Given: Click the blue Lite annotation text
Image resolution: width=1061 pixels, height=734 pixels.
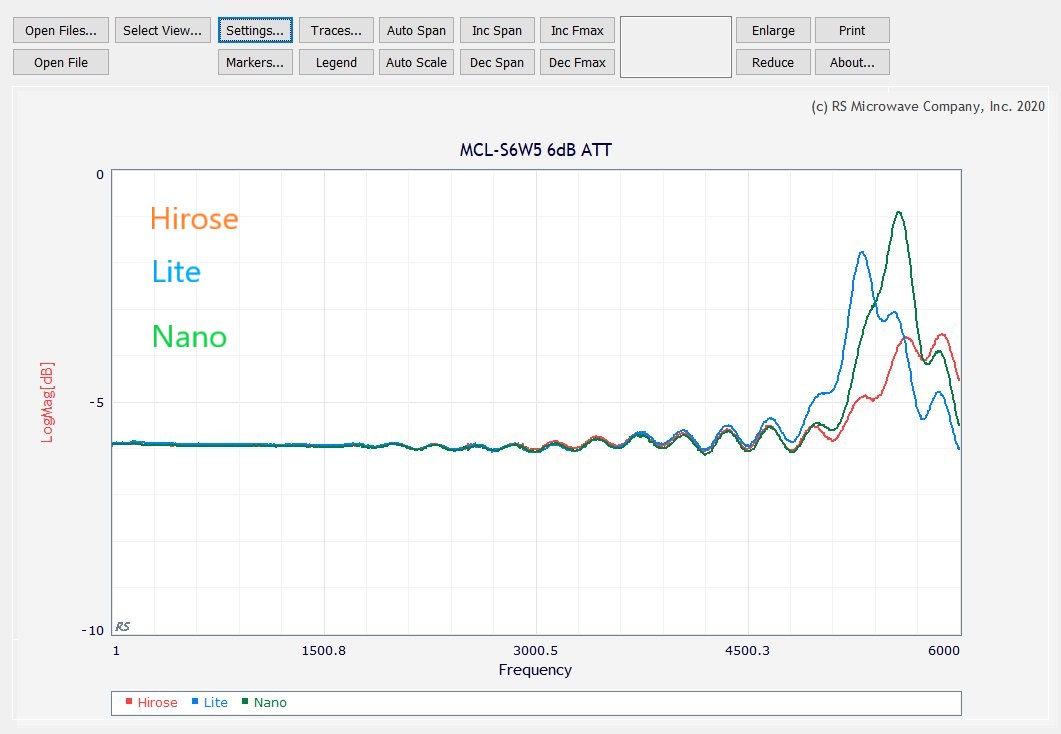Looking at the screenshot, I should click(176, 272).
